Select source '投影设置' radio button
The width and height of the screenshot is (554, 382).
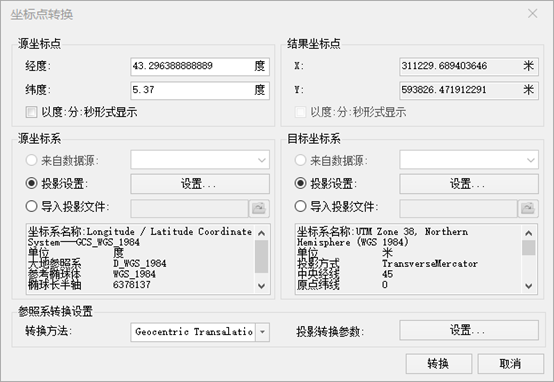(x=31, y=183)
